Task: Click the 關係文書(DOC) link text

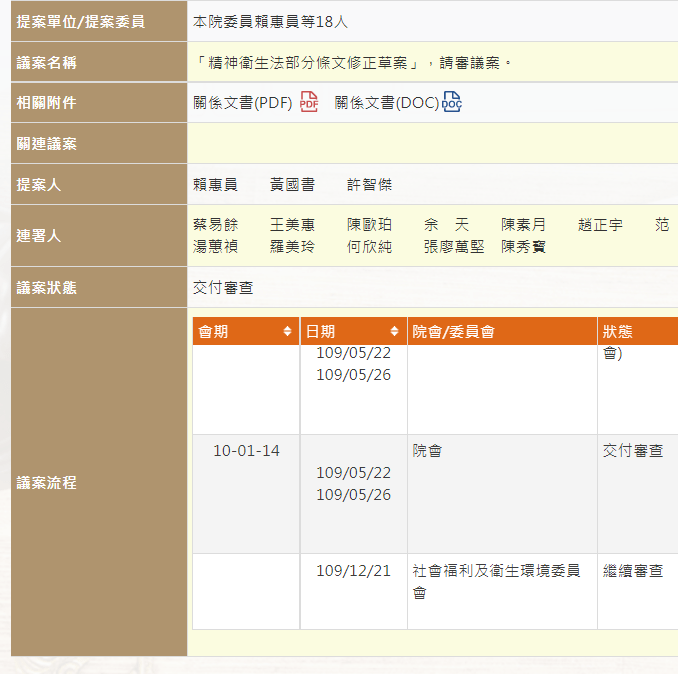Action: click(x=387, y=103)
